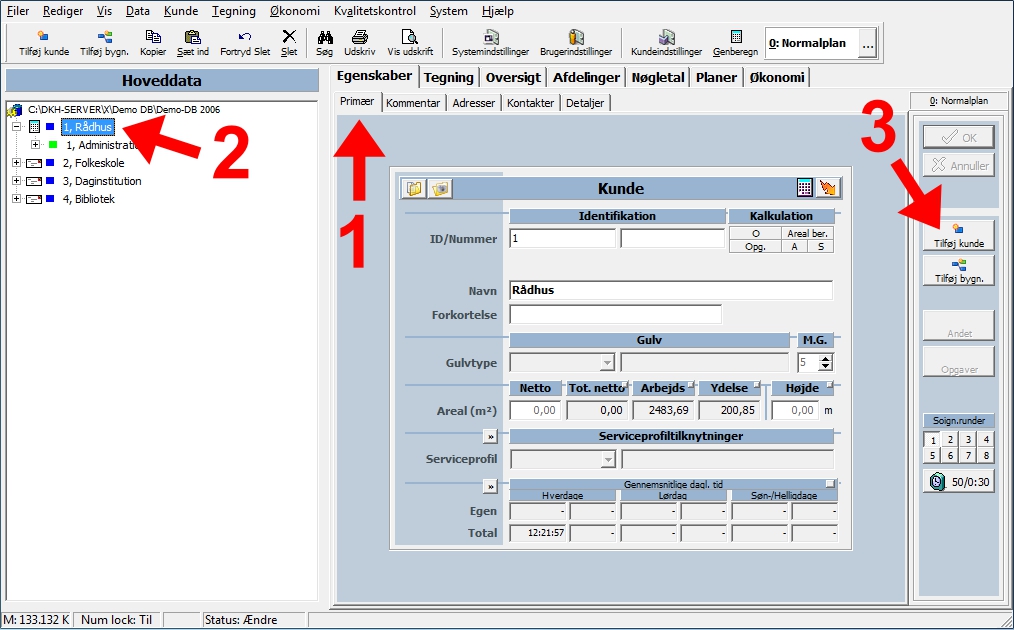Screen dimensions: 1014x630
Task: Switch to the Afdelinger tab
Action: (x=587, y=78)
